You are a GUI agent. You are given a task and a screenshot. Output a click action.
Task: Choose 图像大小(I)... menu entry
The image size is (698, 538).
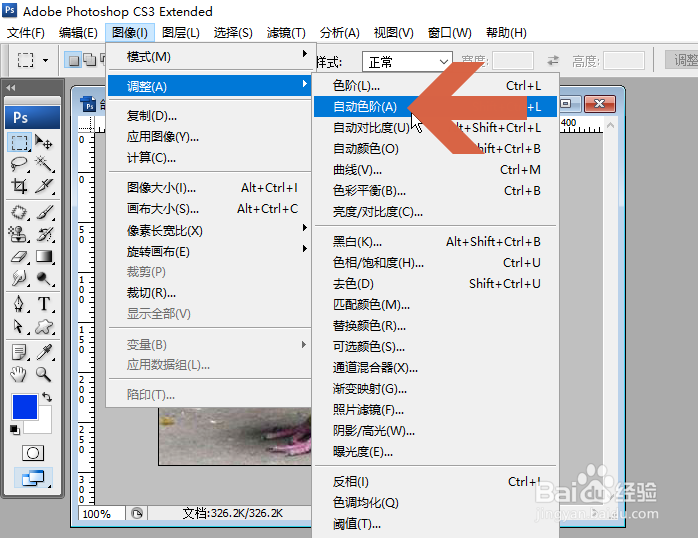[211, 188]
